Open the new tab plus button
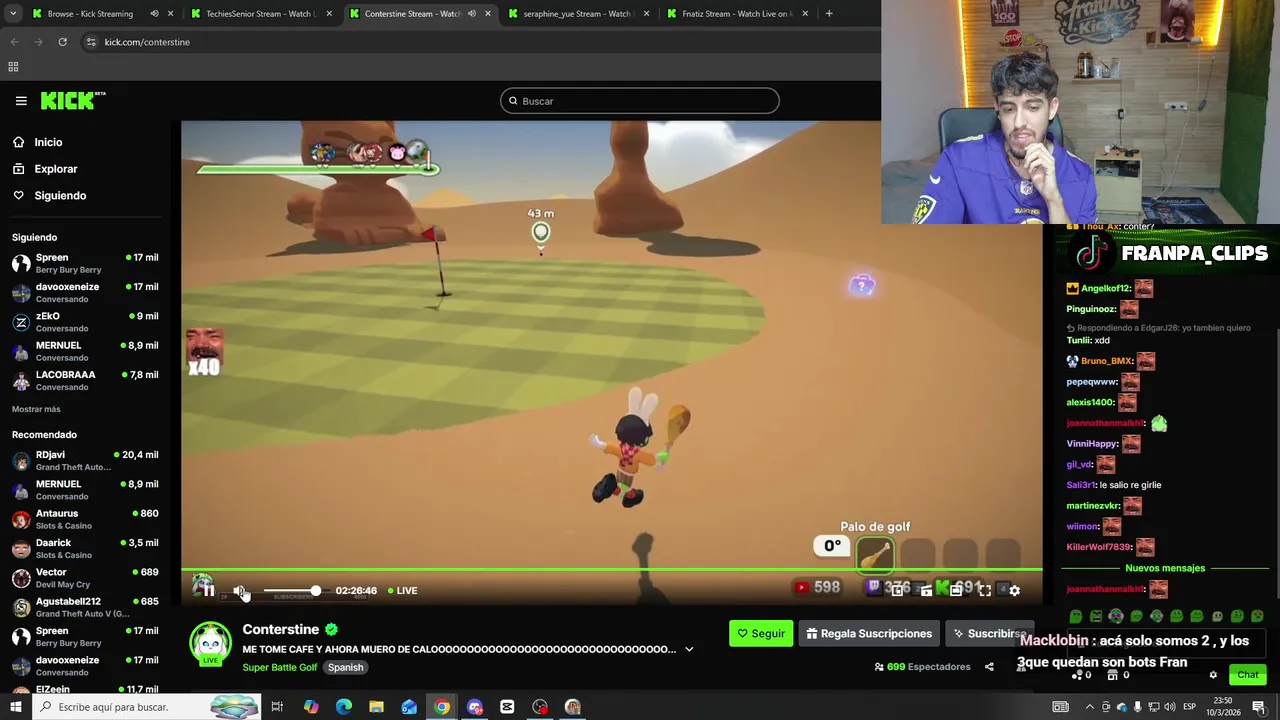The height and width of the screenshot is (720, 1280). [829, 14]
